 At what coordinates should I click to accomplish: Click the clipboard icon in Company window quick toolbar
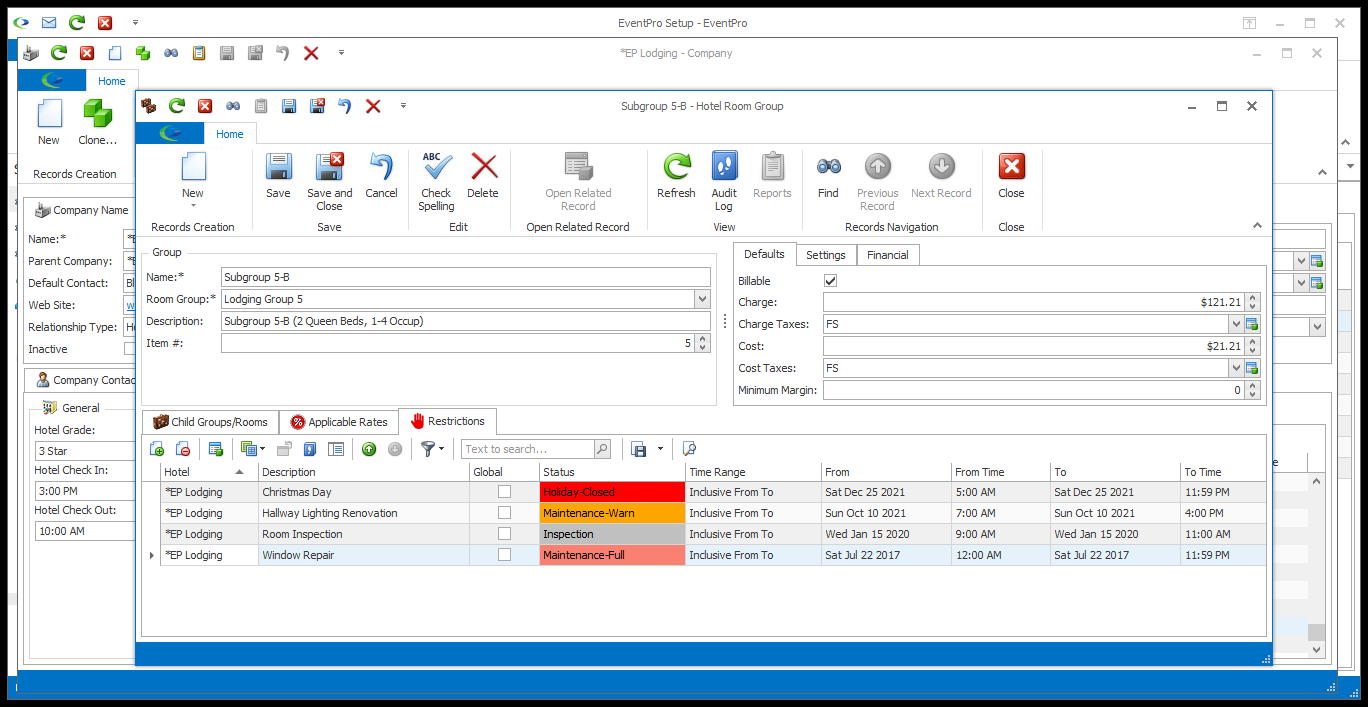pyautogui.click(x=199, y=53)
